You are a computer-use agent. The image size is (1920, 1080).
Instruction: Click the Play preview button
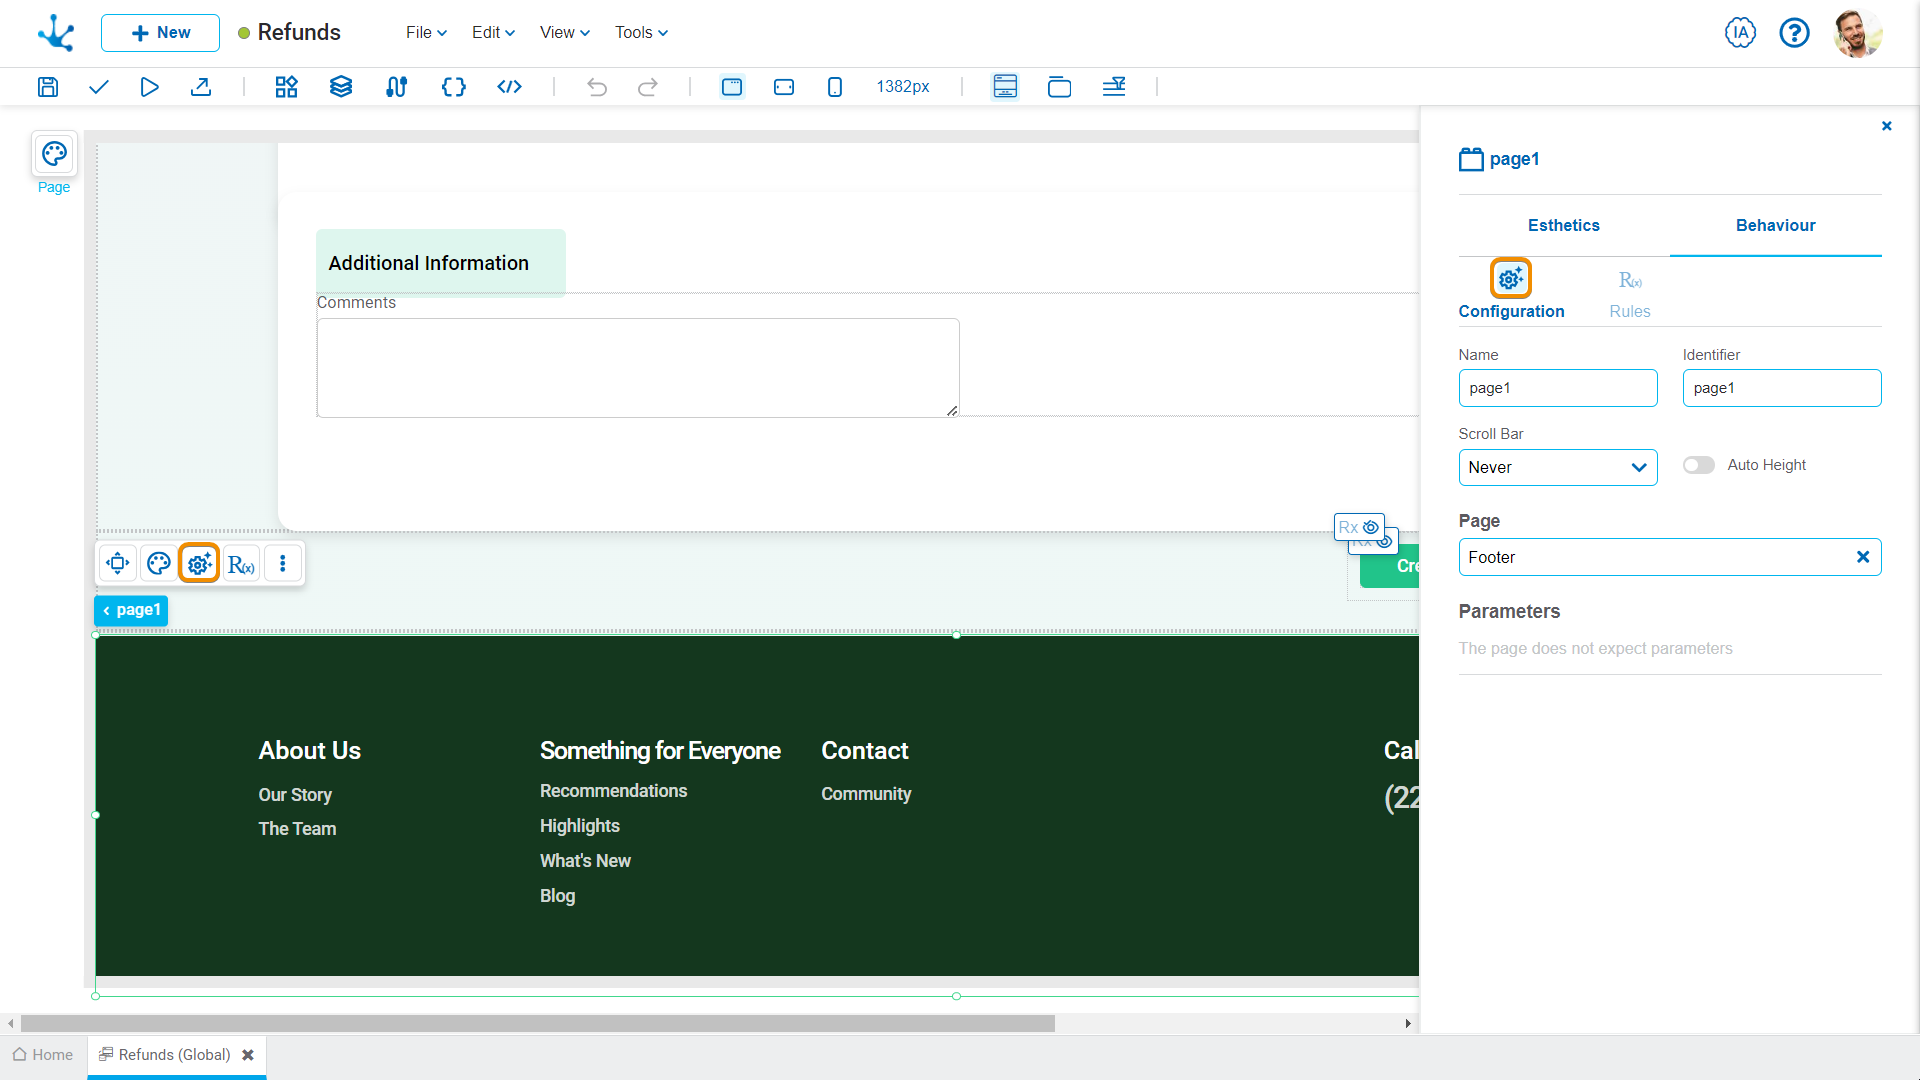(x=149, y=87)
